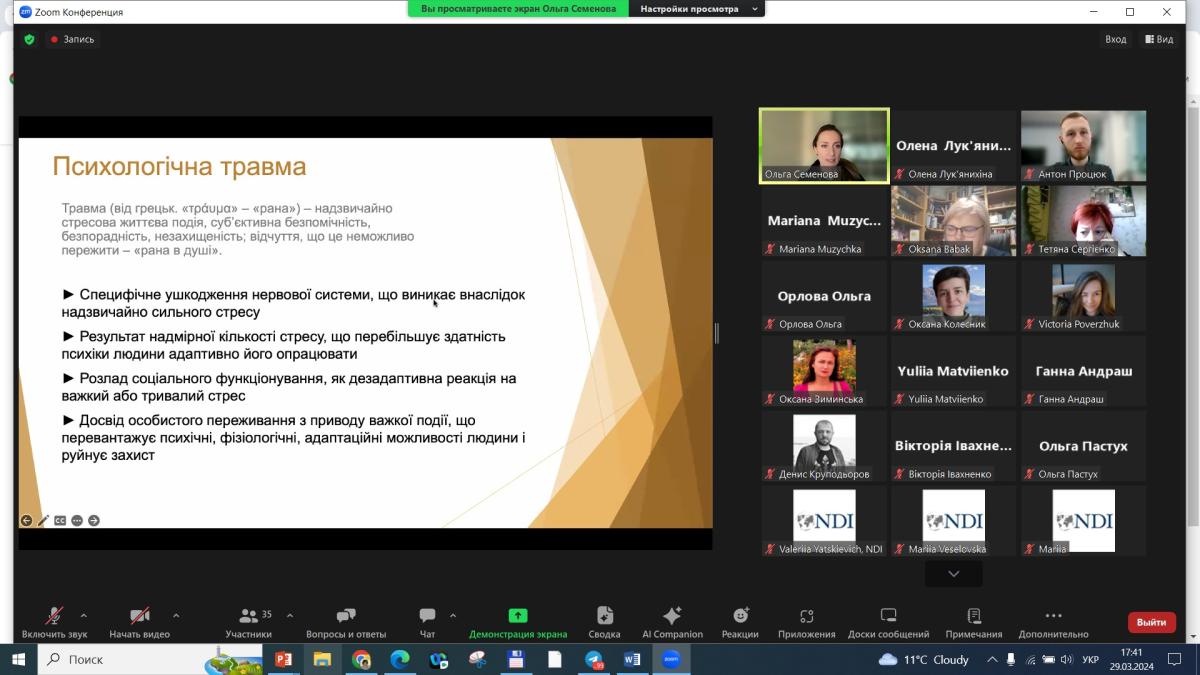Click the green encryption shield icon
This screenshot has width=1200, height=675.
pyautogui.click(x=29, y=39)
